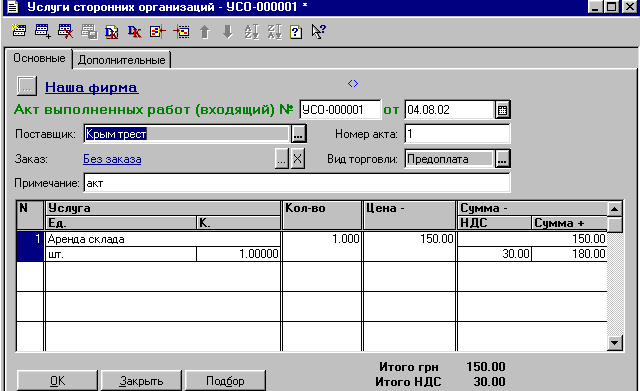This screenshot has height=391, width=640.
Task: Open the Наша фирма link
Action: click(91, 87)
